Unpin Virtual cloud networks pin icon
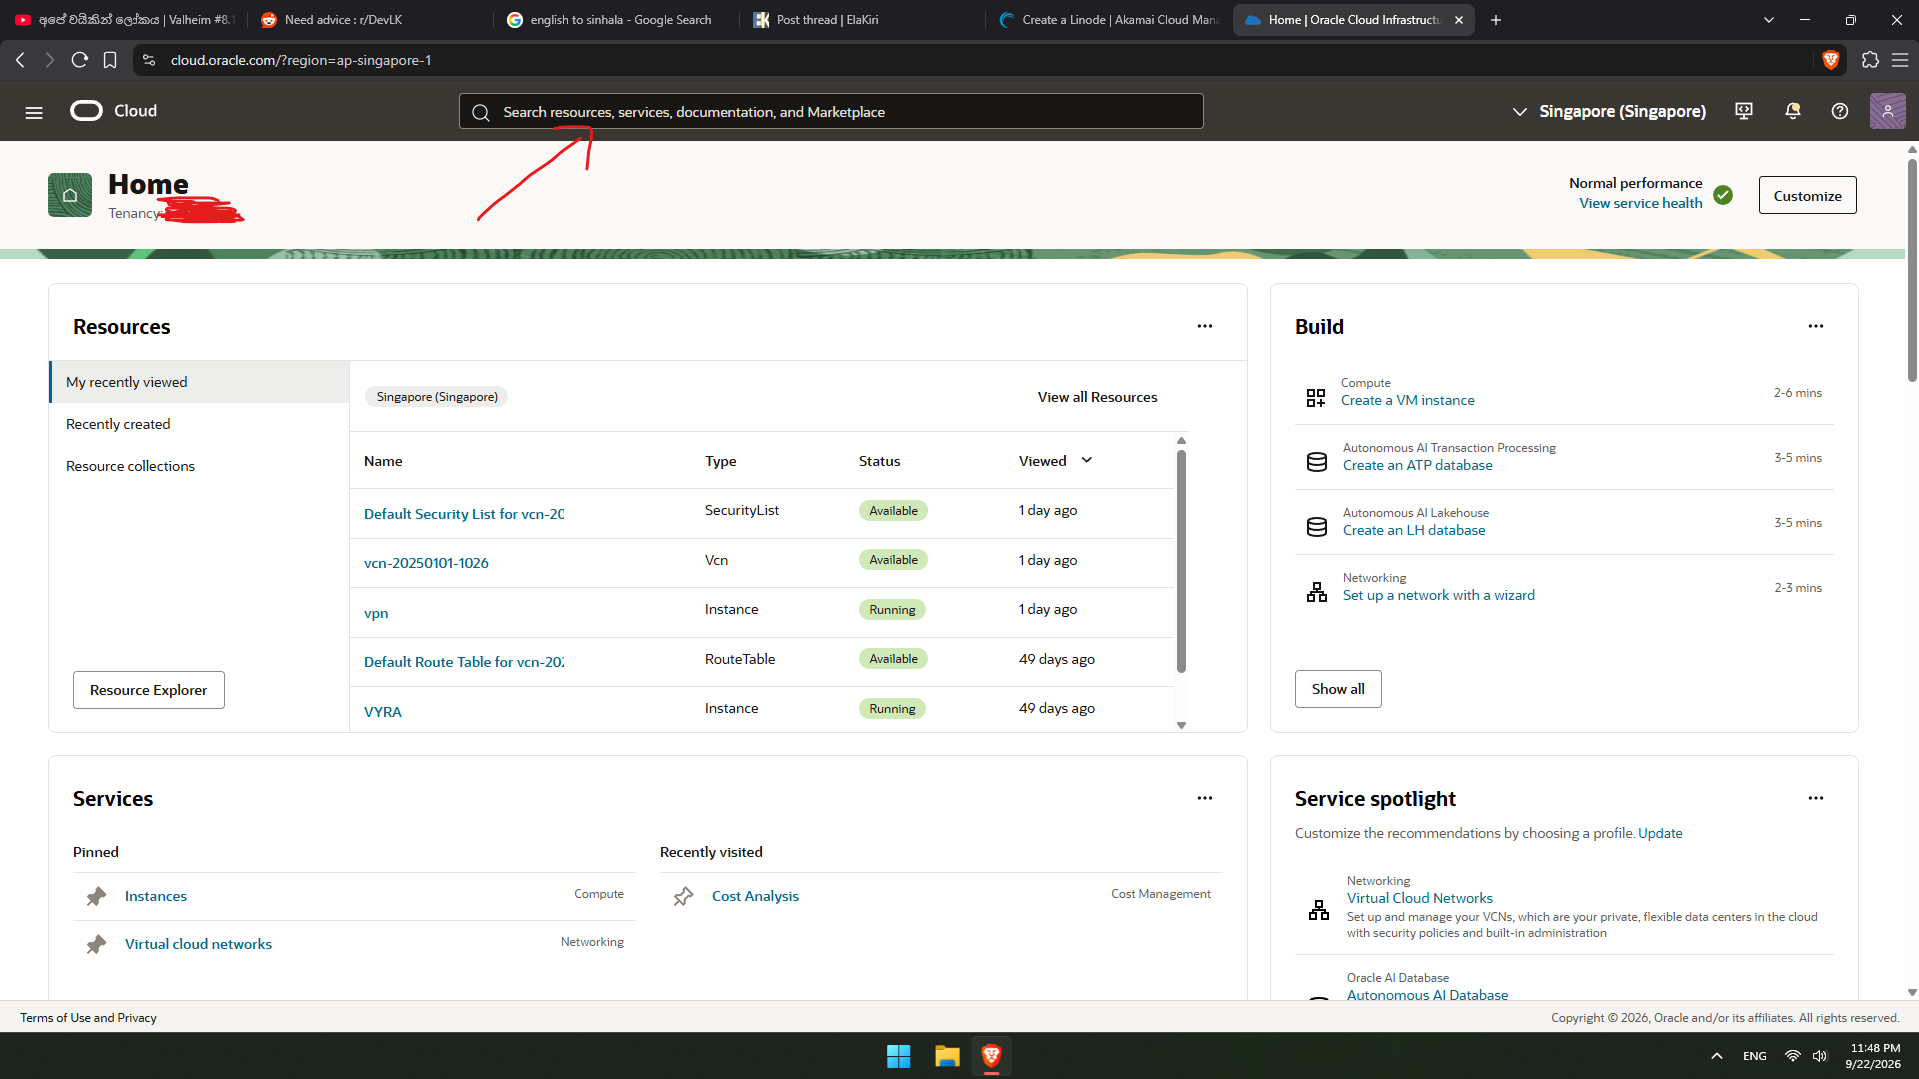Image resolution: width=1919 pixels, height=1079 pixels. [96, 944]
